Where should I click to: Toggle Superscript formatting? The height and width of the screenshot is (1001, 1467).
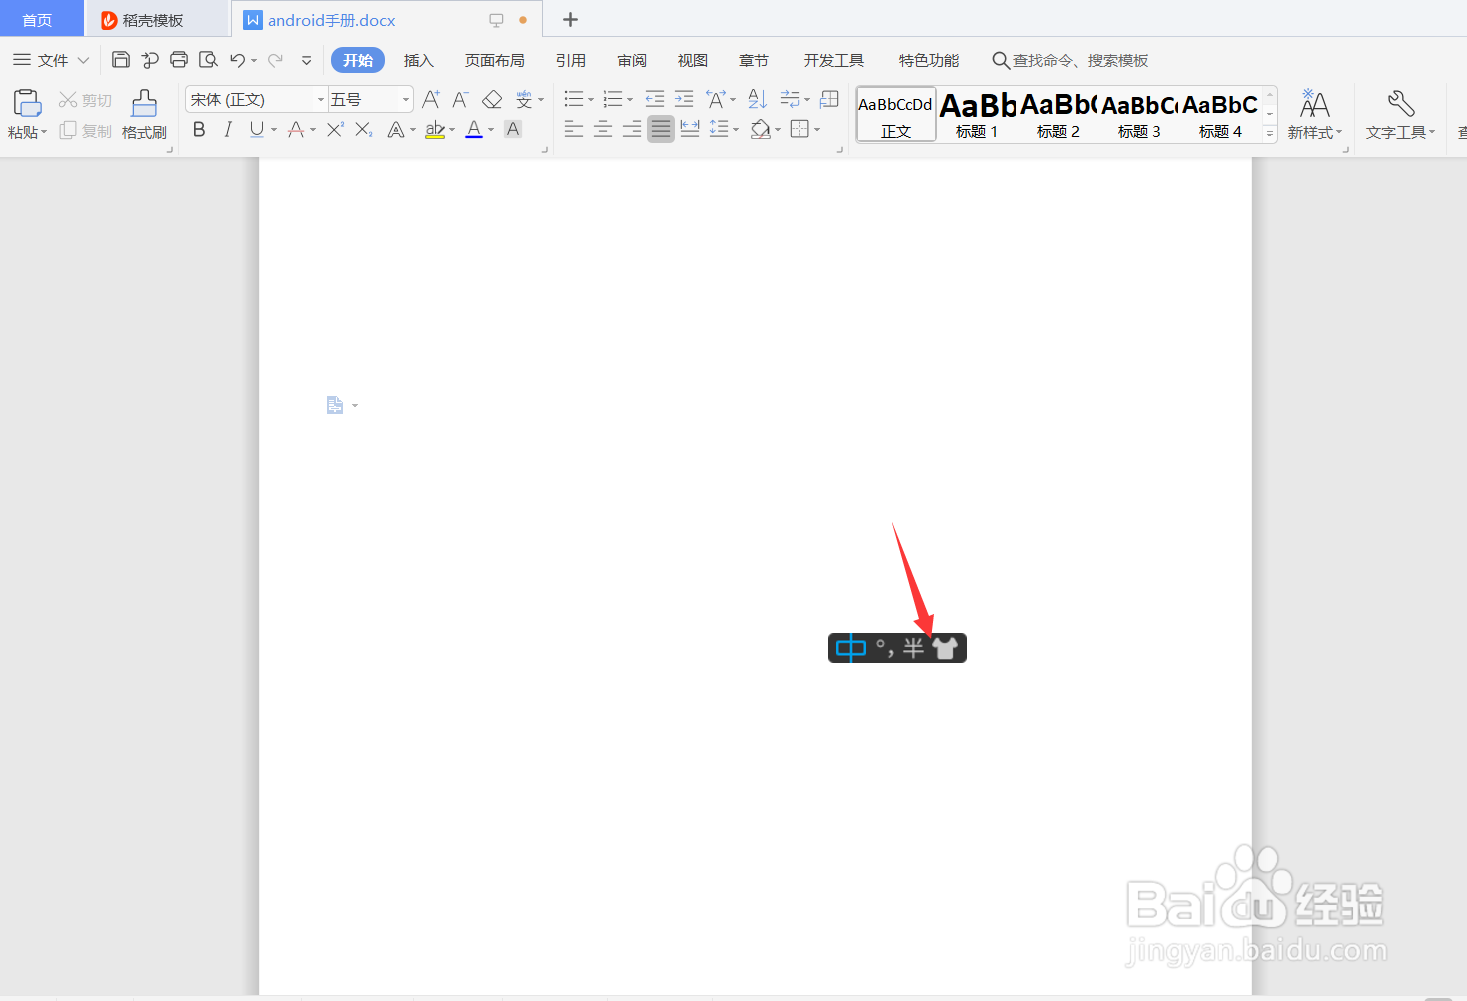pyautogui.click(x=335, y=129)
